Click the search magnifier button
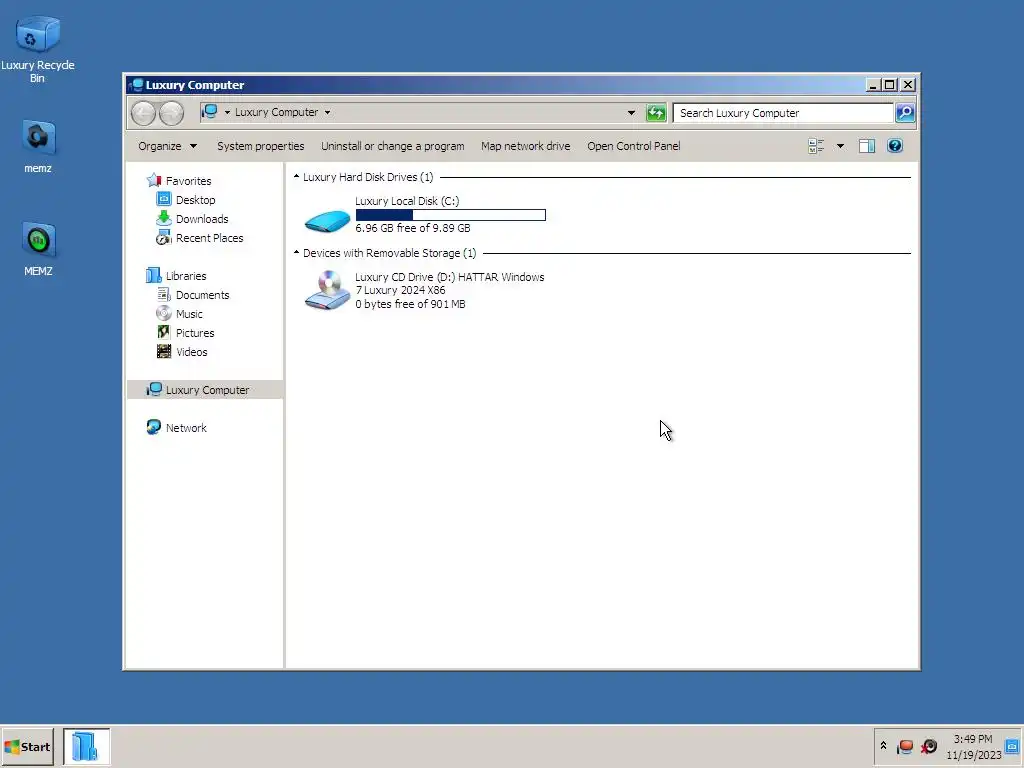1024x768 pixels. (904, 113)
